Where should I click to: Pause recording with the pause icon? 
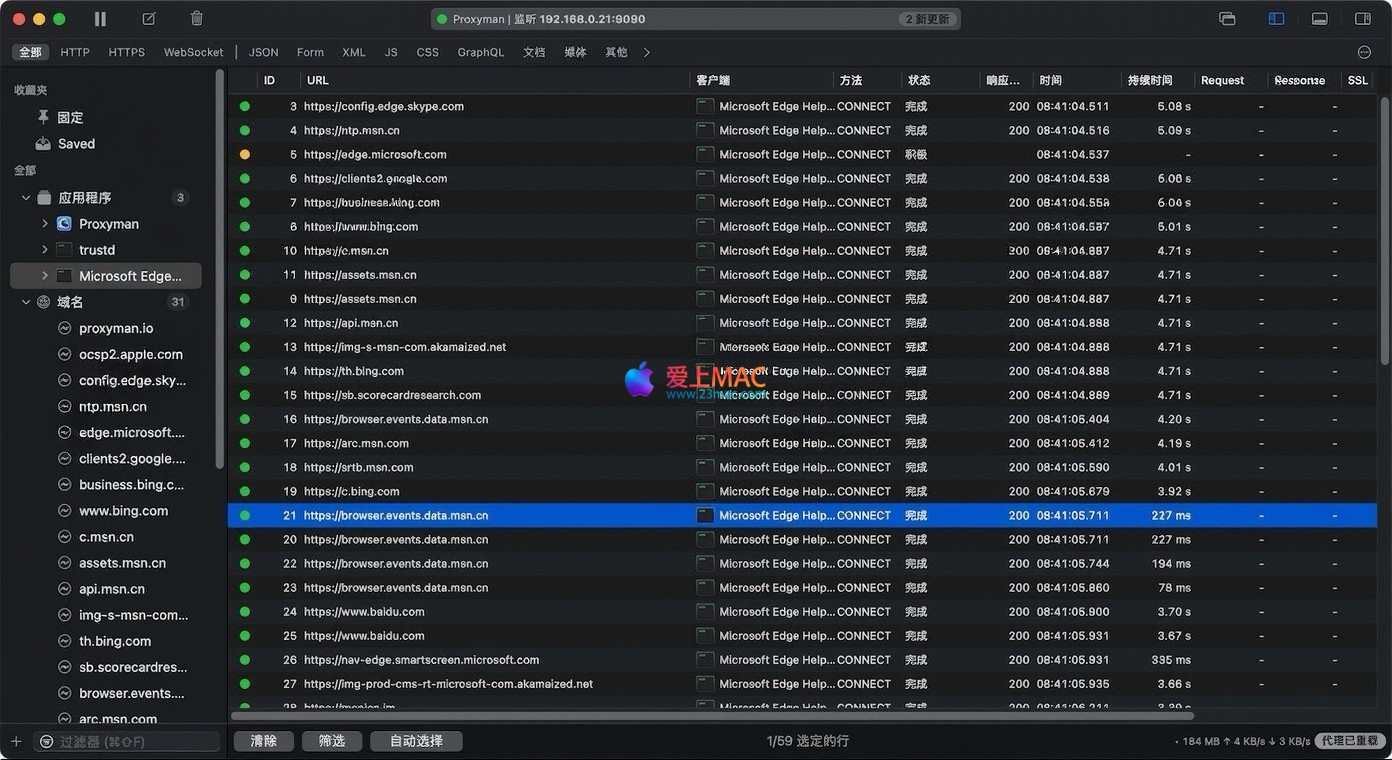pyautogui.click(x=100, y=19)
